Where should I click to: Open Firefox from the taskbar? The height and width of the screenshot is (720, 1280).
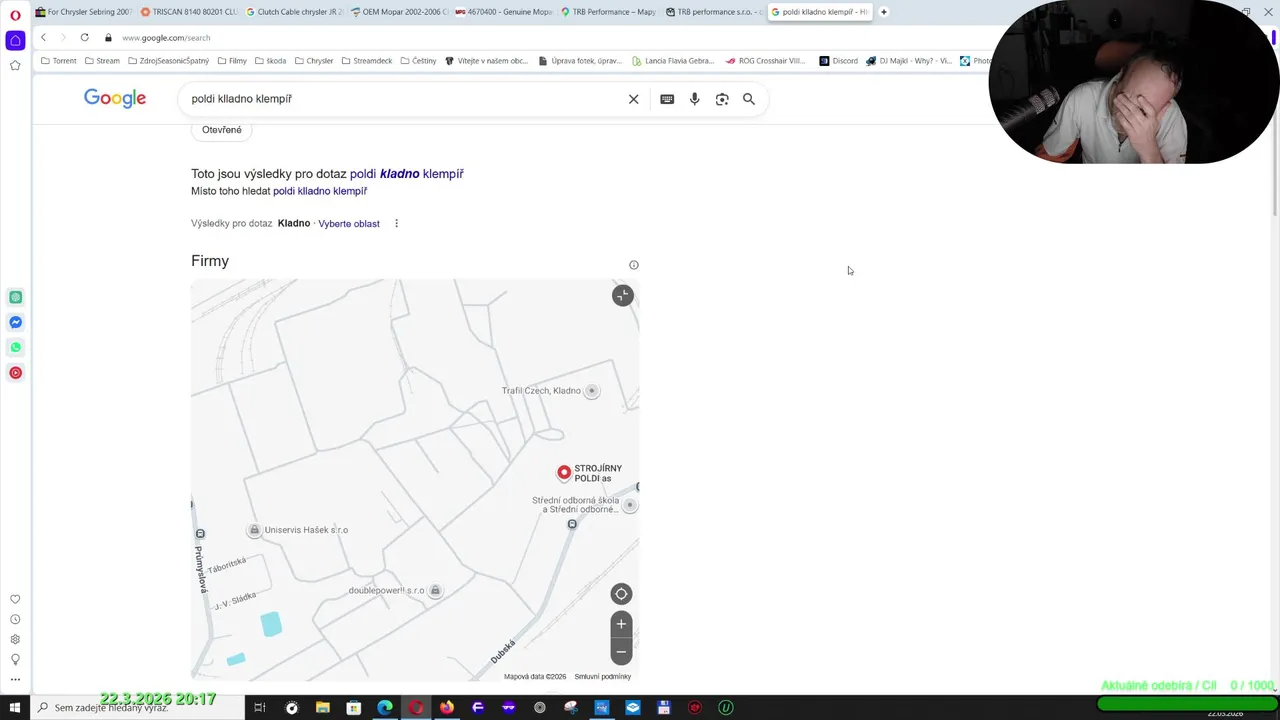(446, 708)
